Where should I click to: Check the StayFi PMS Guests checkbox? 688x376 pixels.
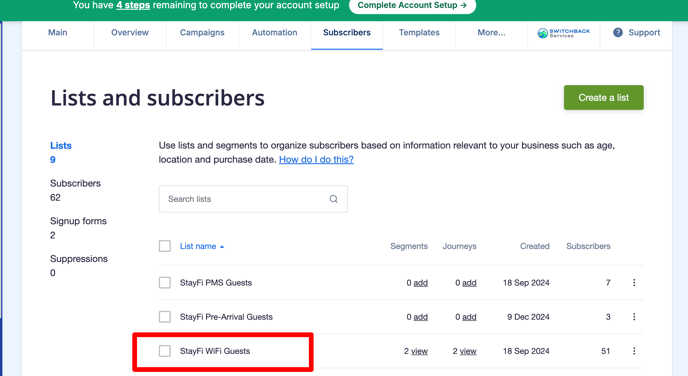pos(165,283)
